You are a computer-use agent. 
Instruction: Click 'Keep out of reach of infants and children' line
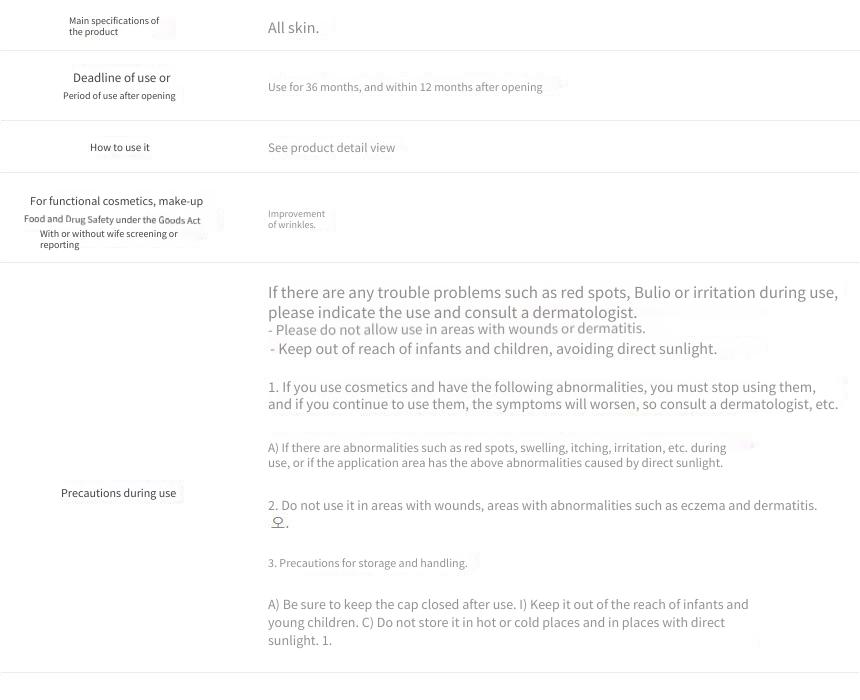point(493,349)
